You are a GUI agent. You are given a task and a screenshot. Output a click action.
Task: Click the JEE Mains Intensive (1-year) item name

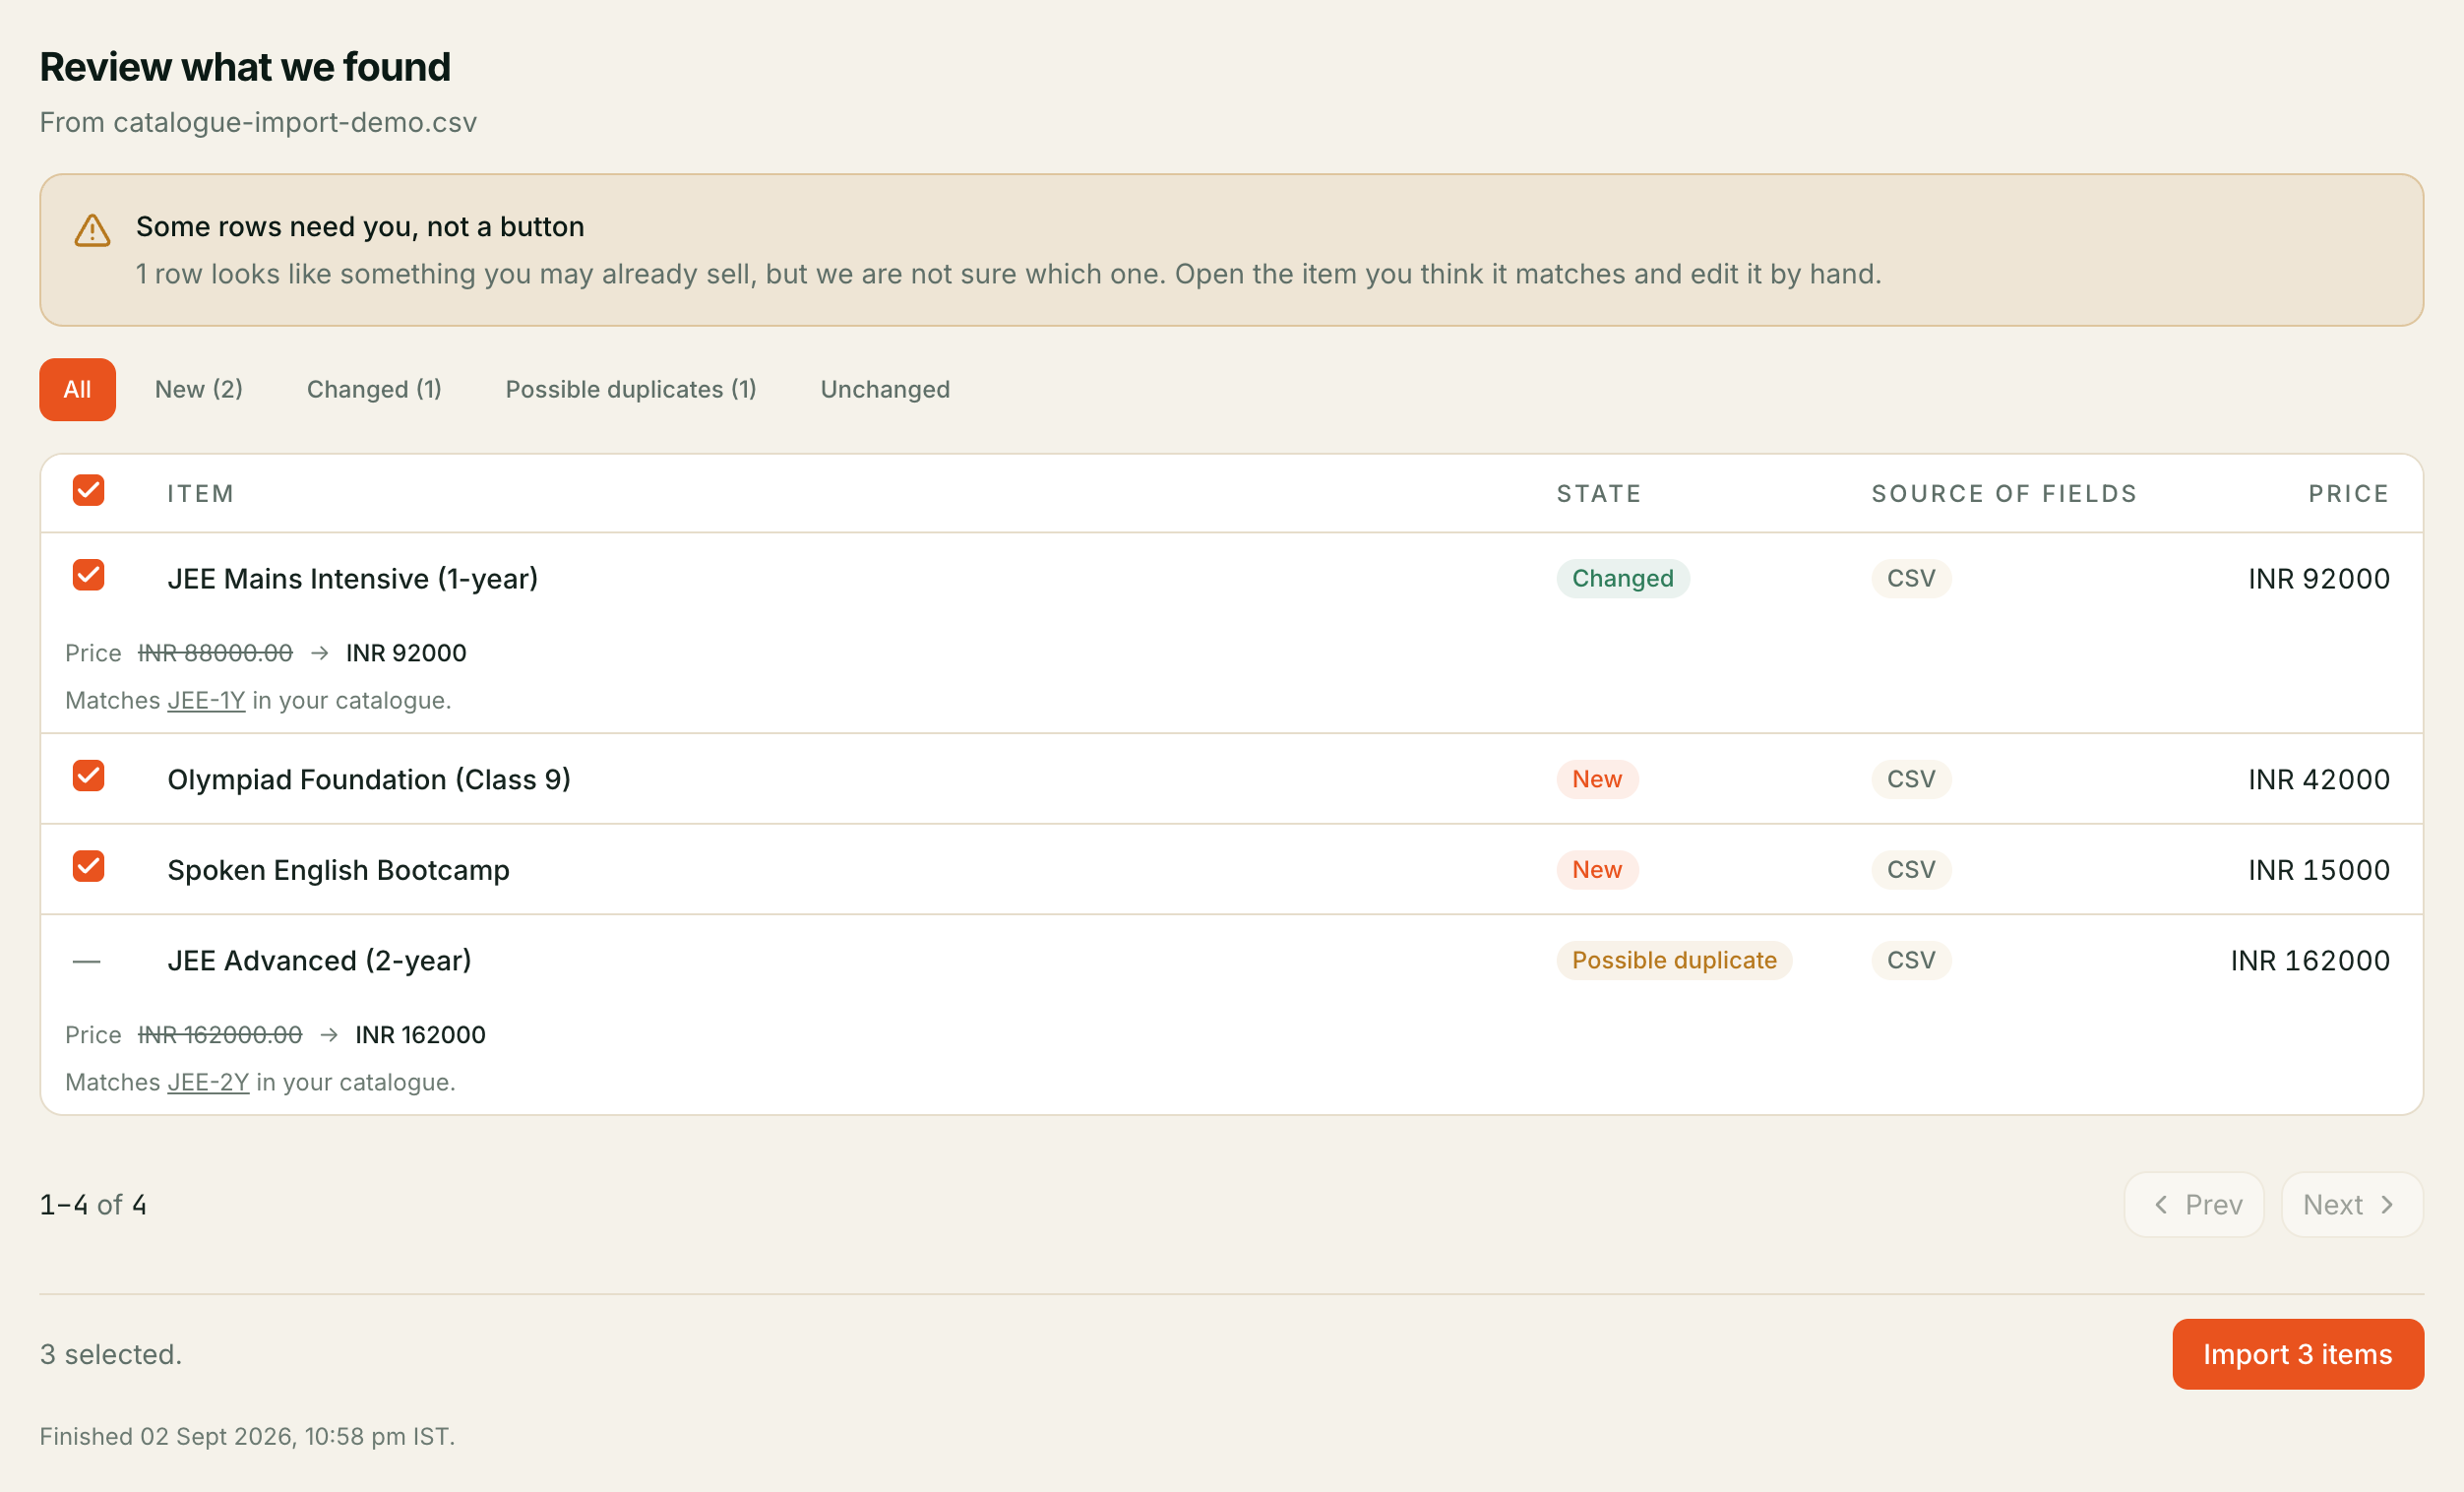click(x=353, y=578)
